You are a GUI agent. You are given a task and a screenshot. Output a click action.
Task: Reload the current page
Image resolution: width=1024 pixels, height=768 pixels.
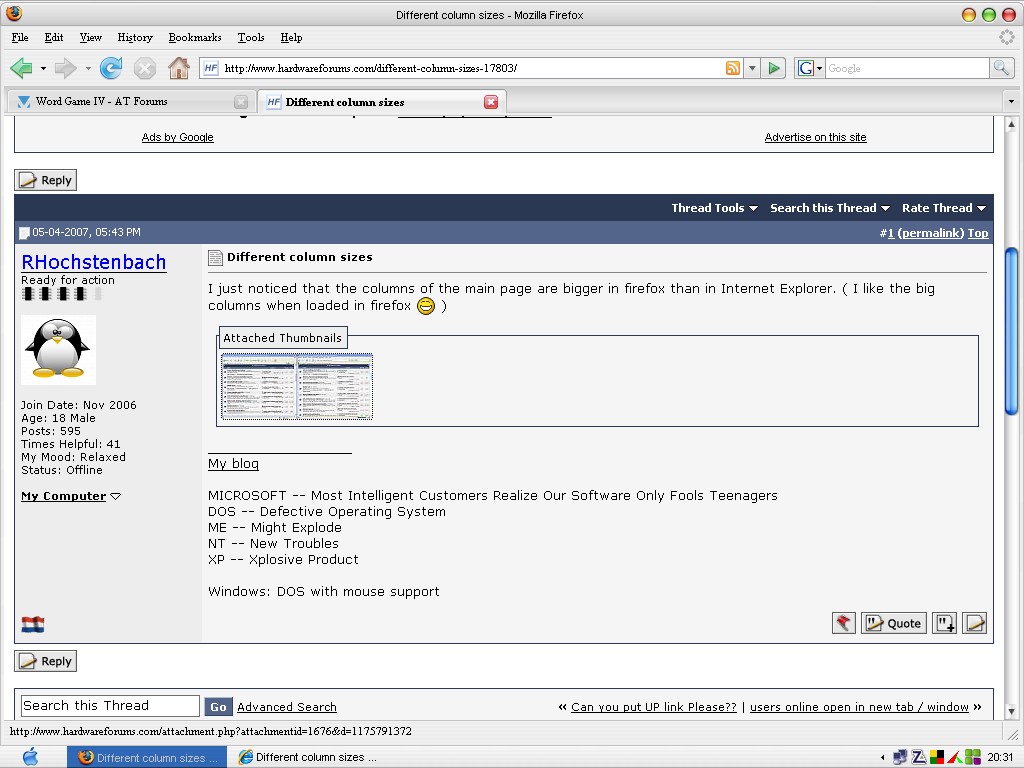(111, 68)
